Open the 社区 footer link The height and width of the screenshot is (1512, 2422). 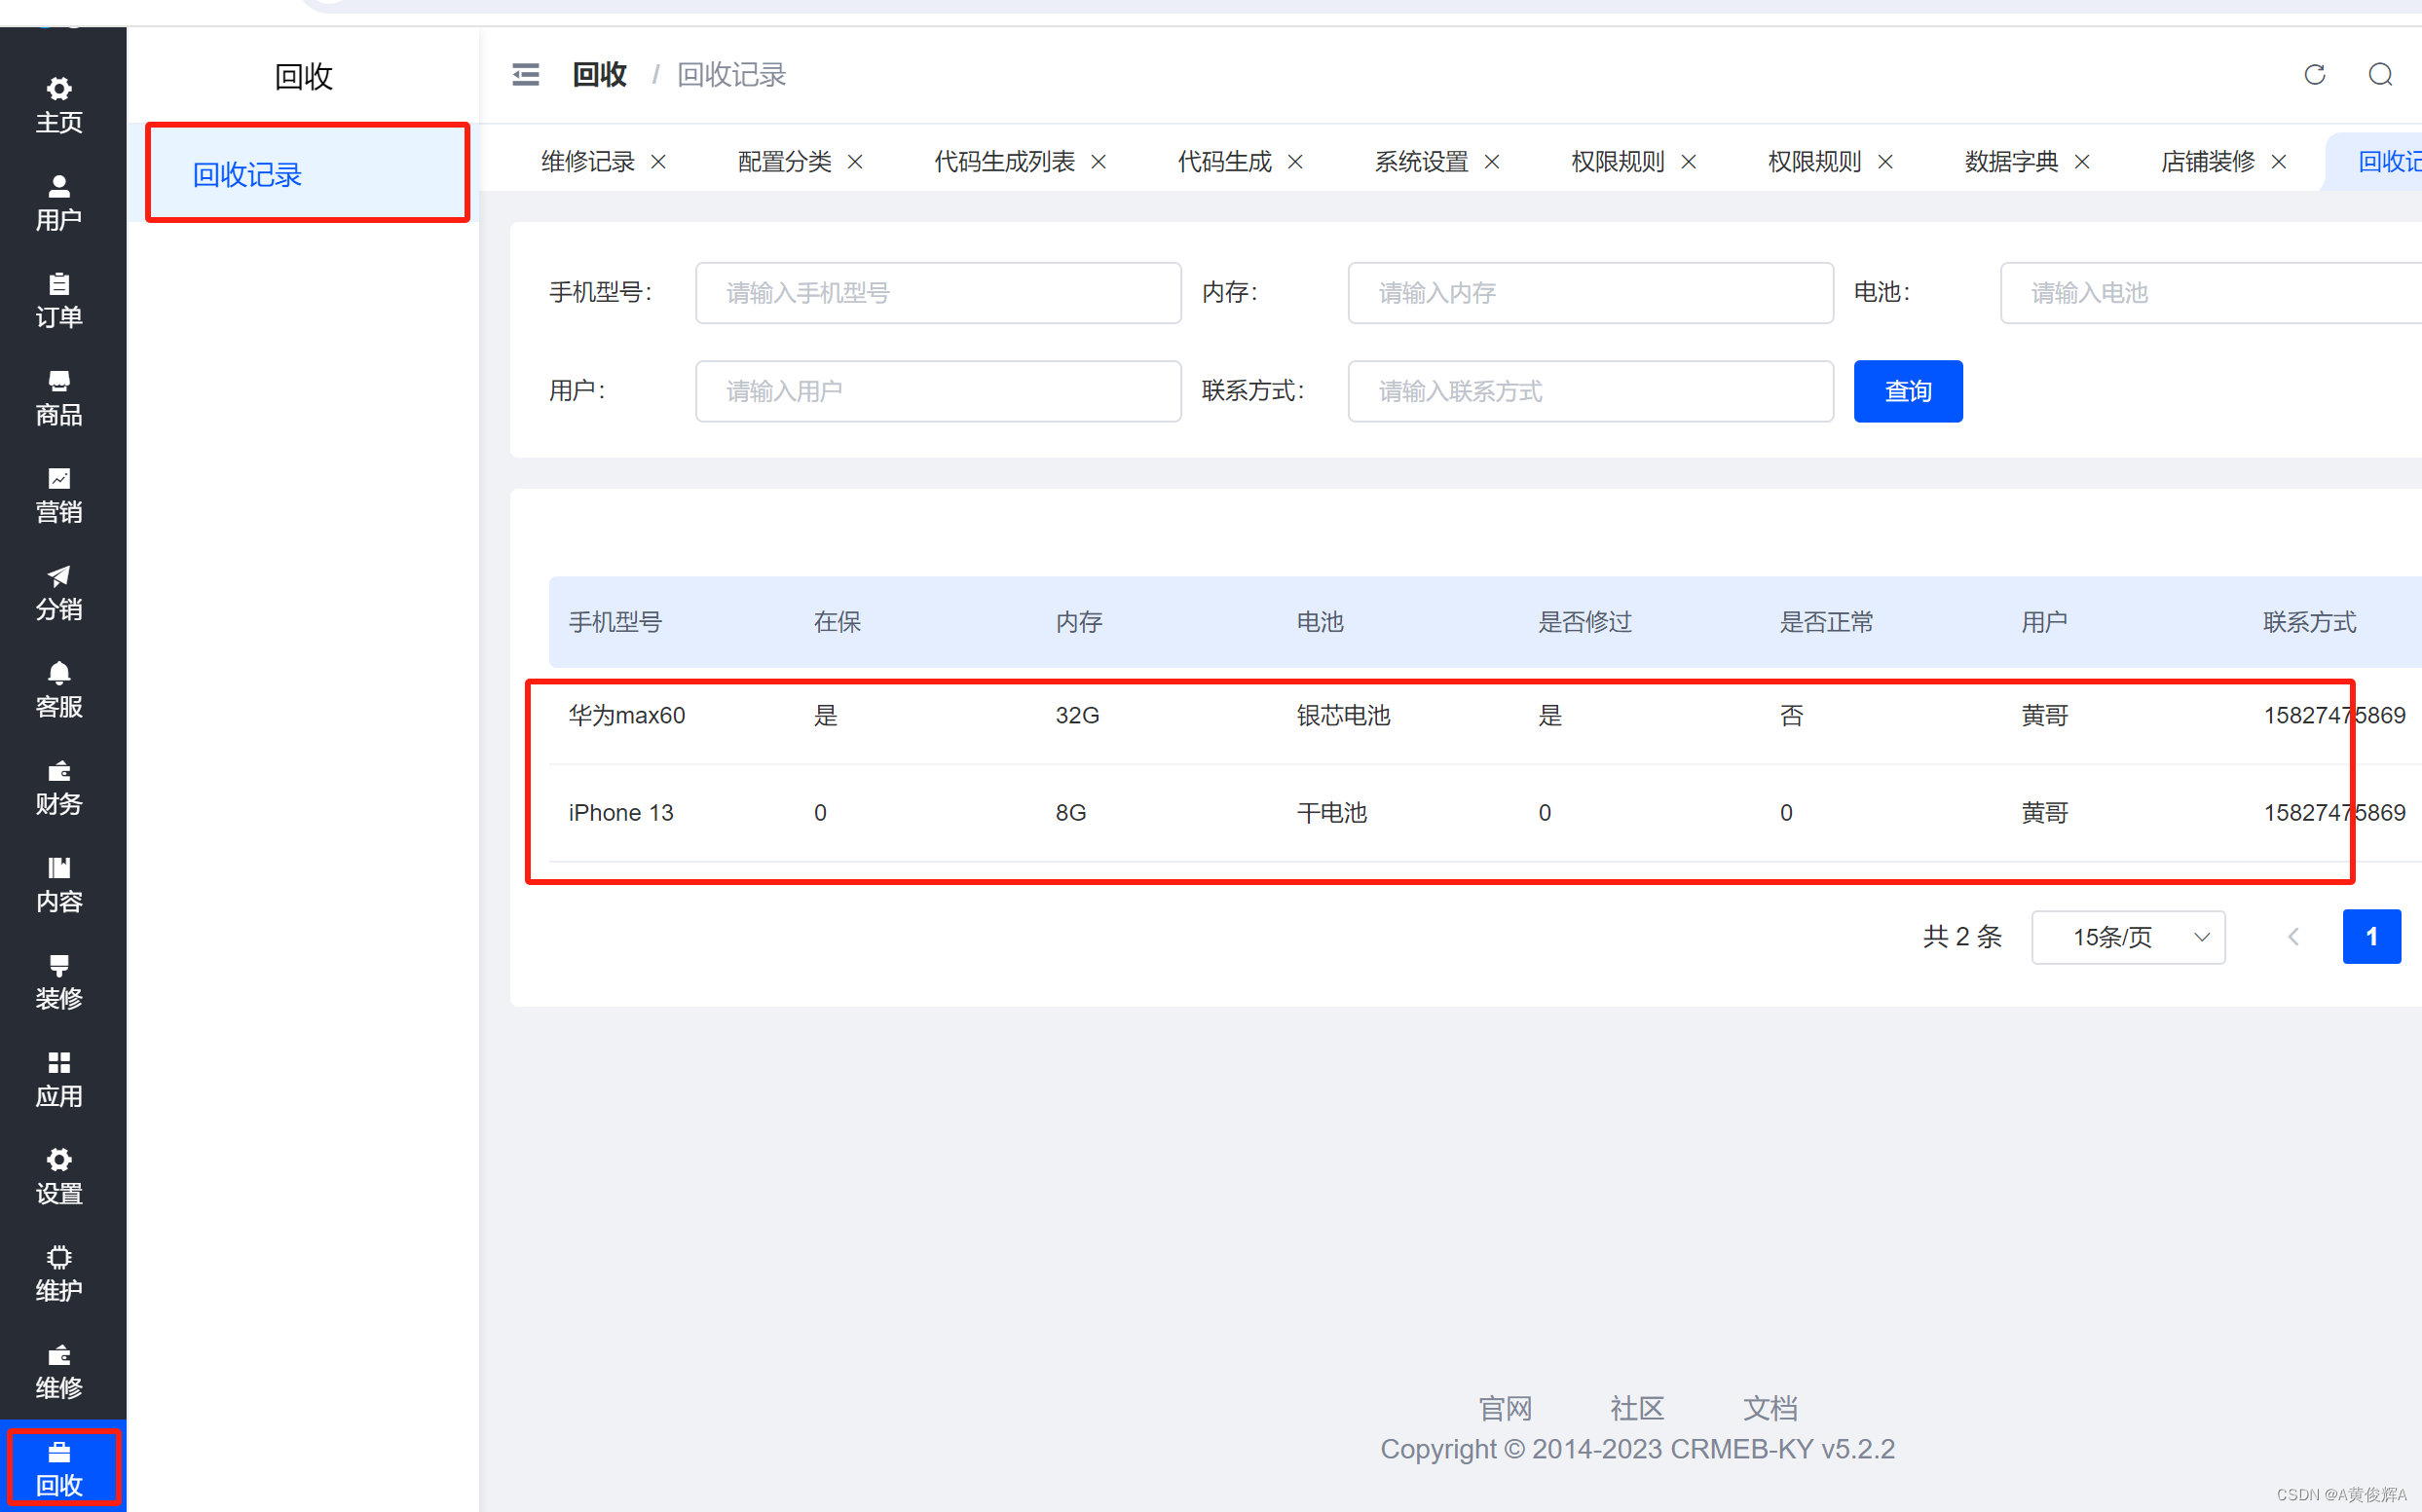[1637, 1408]
